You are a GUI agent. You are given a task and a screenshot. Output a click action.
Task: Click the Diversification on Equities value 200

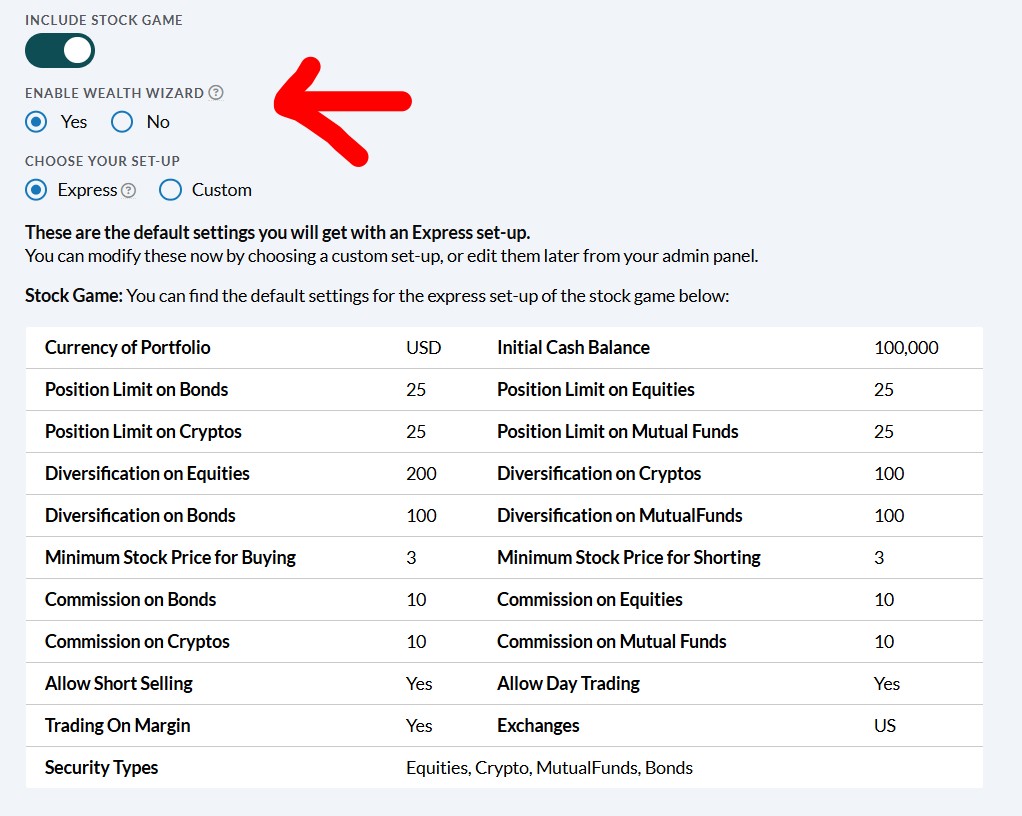coord(421,474)
